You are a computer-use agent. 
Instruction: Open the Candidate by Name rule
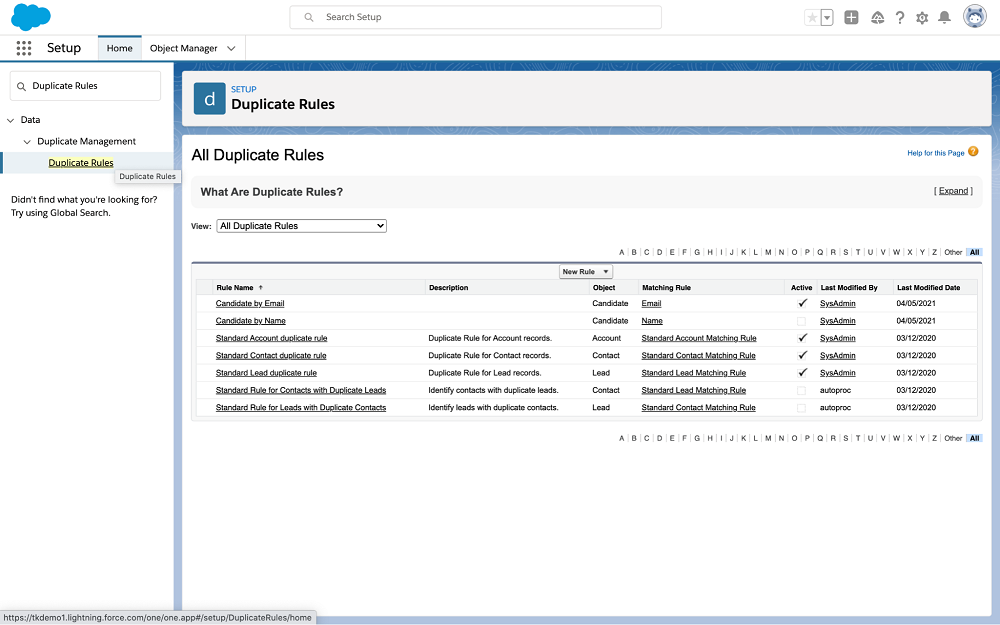pos(251,321)
